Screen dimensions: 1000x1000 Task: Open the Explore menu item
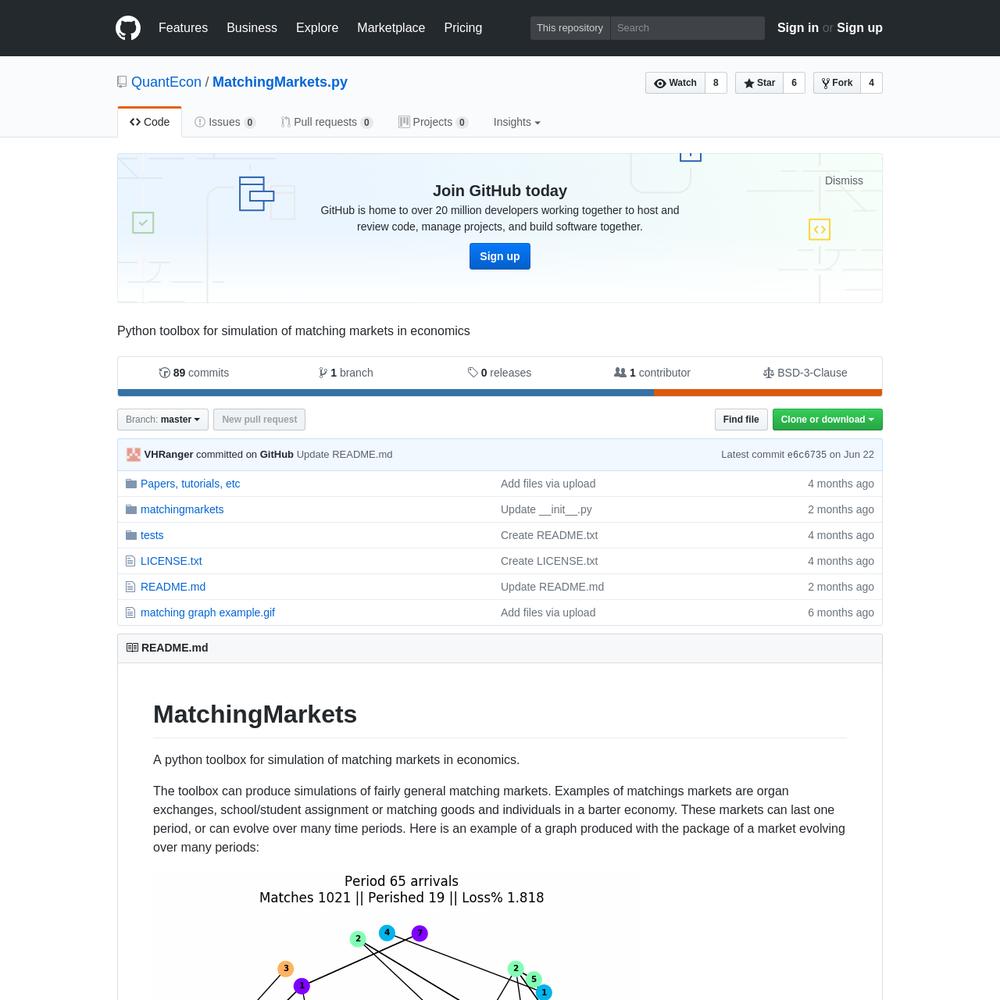317,28
